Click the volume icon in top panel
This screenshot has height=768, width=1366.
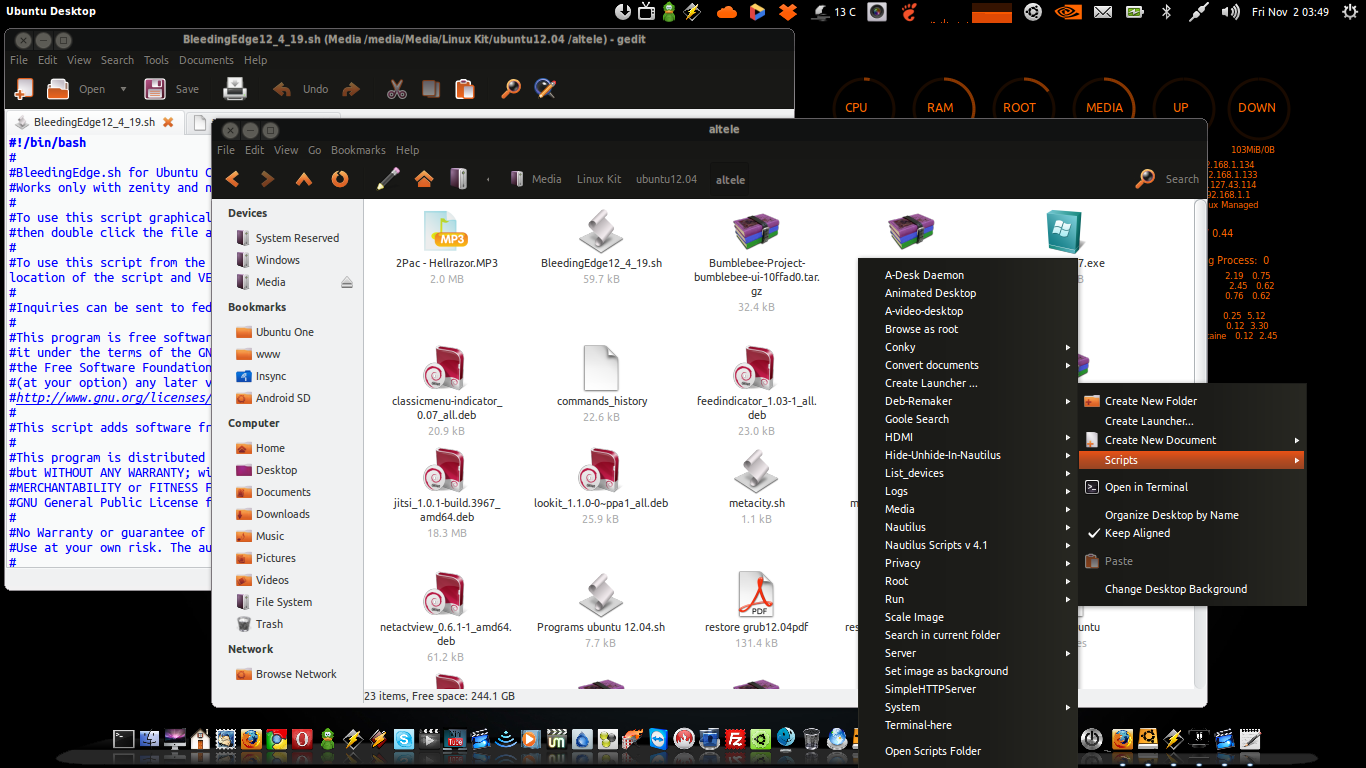click(1231, 12)
